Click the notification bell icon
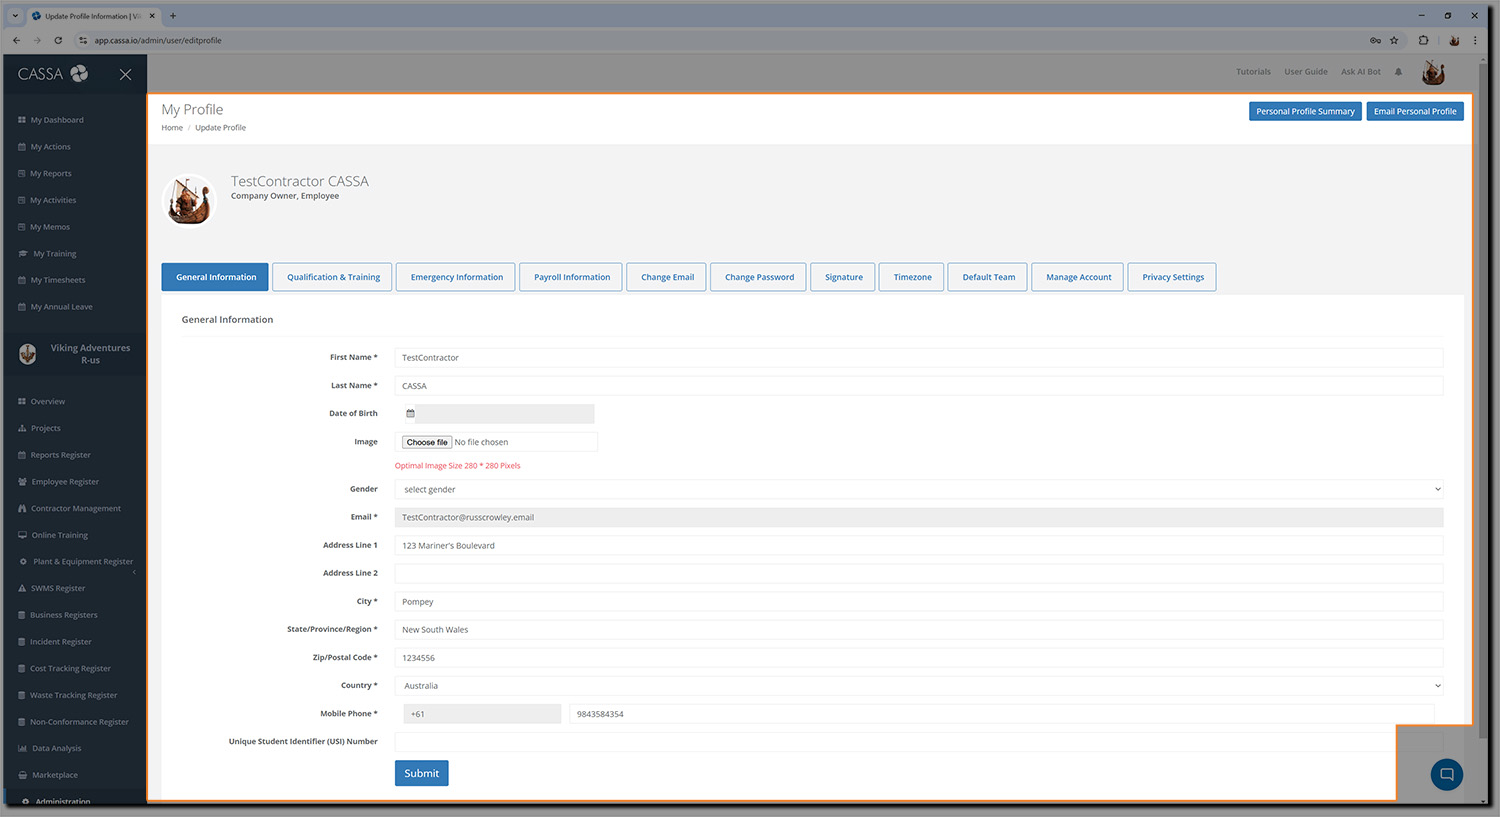 [1398, 72]
